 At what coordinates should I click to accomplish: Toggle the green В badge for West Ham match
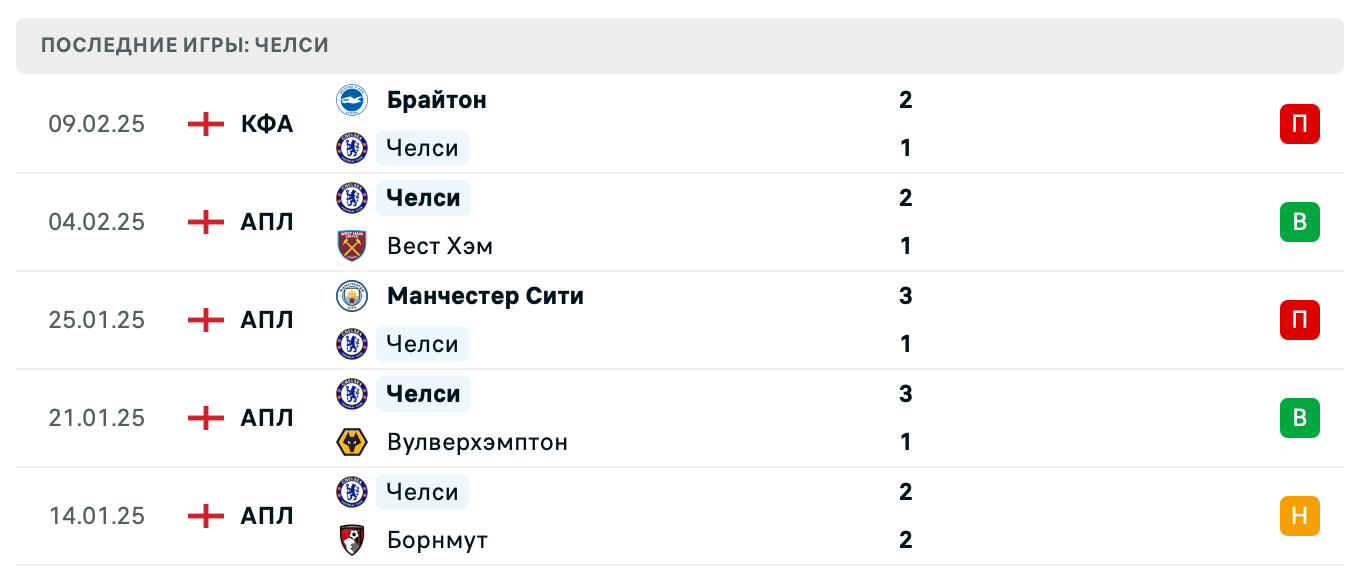point(1300,222)
